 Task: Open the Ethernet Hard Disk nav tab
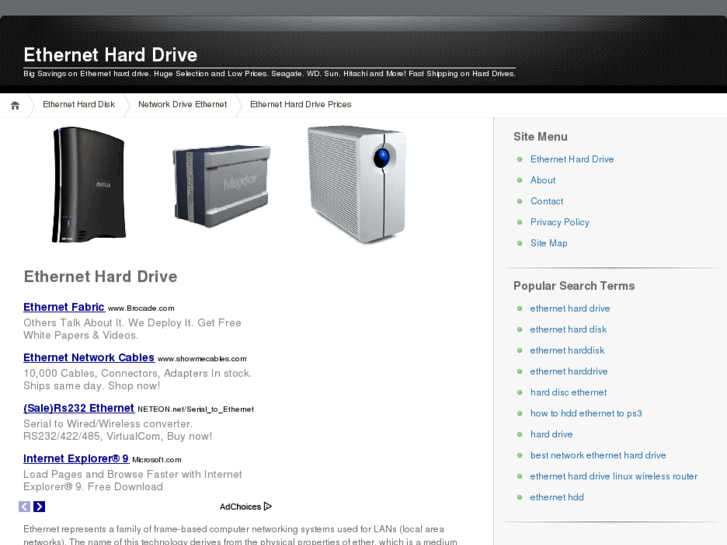point(79,104)
